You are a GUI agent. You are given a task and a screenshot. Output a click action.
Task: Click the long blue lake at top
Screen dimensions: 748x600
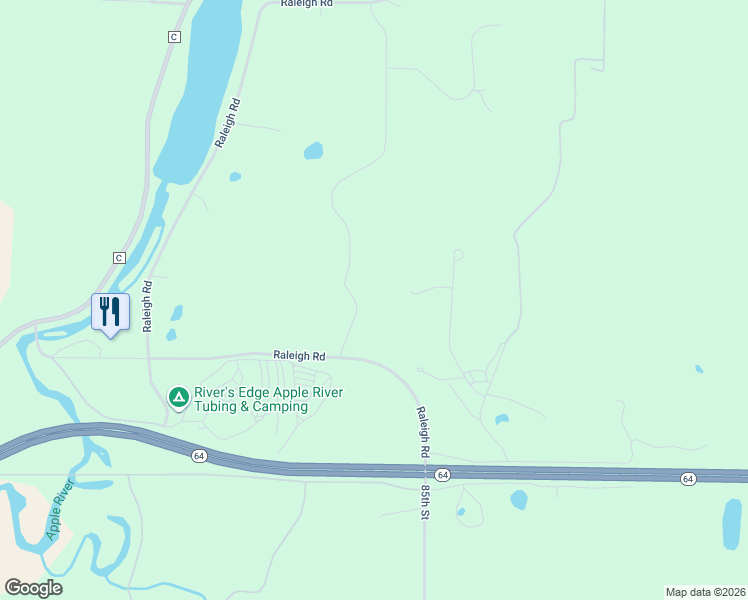[x=198, y=91]
